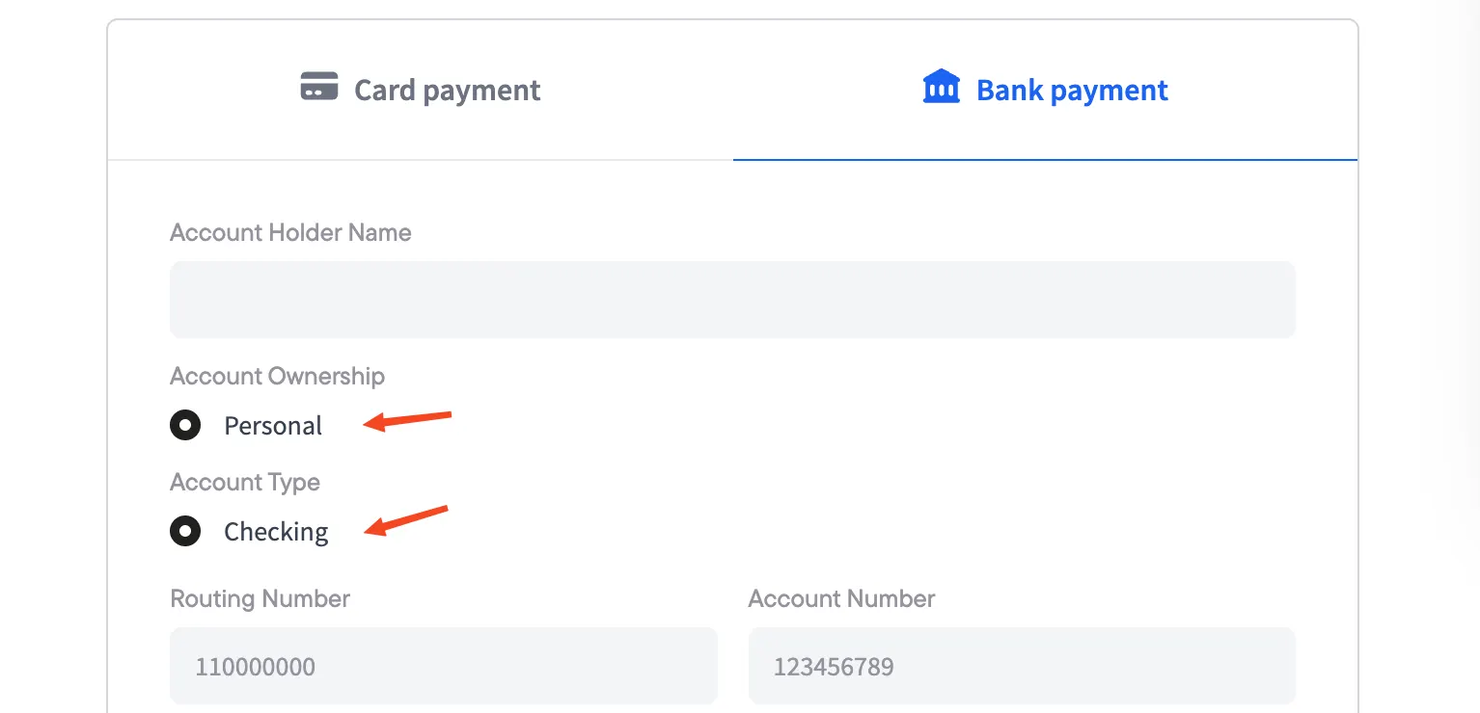
Task: Click the blue underline below Bank payment
Action: click(x=1045, y=159)
